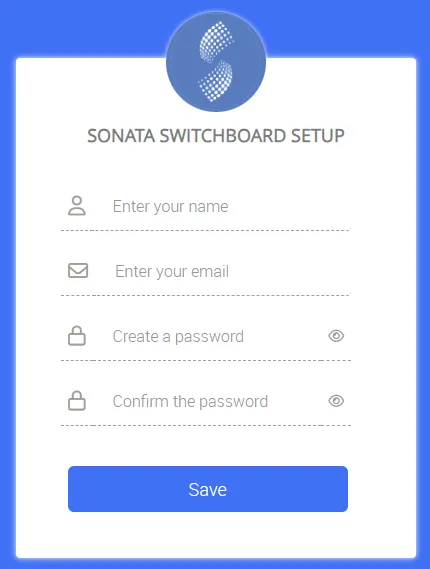
Task: Click the envelope icon beside email field
Action: [78, 271]
